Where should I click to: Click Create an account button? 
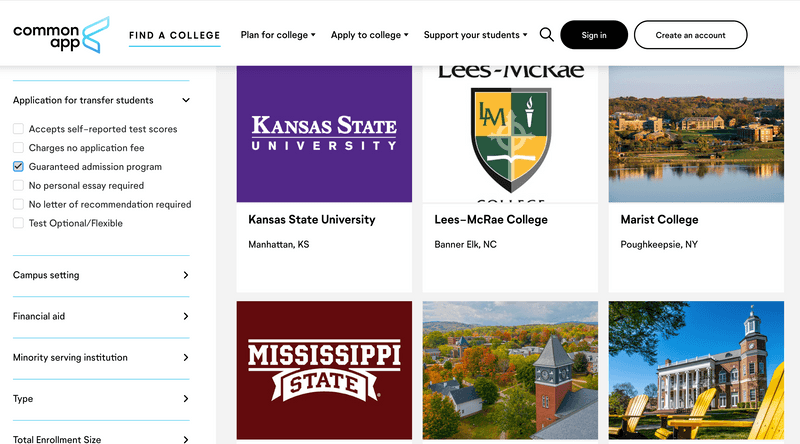click(690, 35)
